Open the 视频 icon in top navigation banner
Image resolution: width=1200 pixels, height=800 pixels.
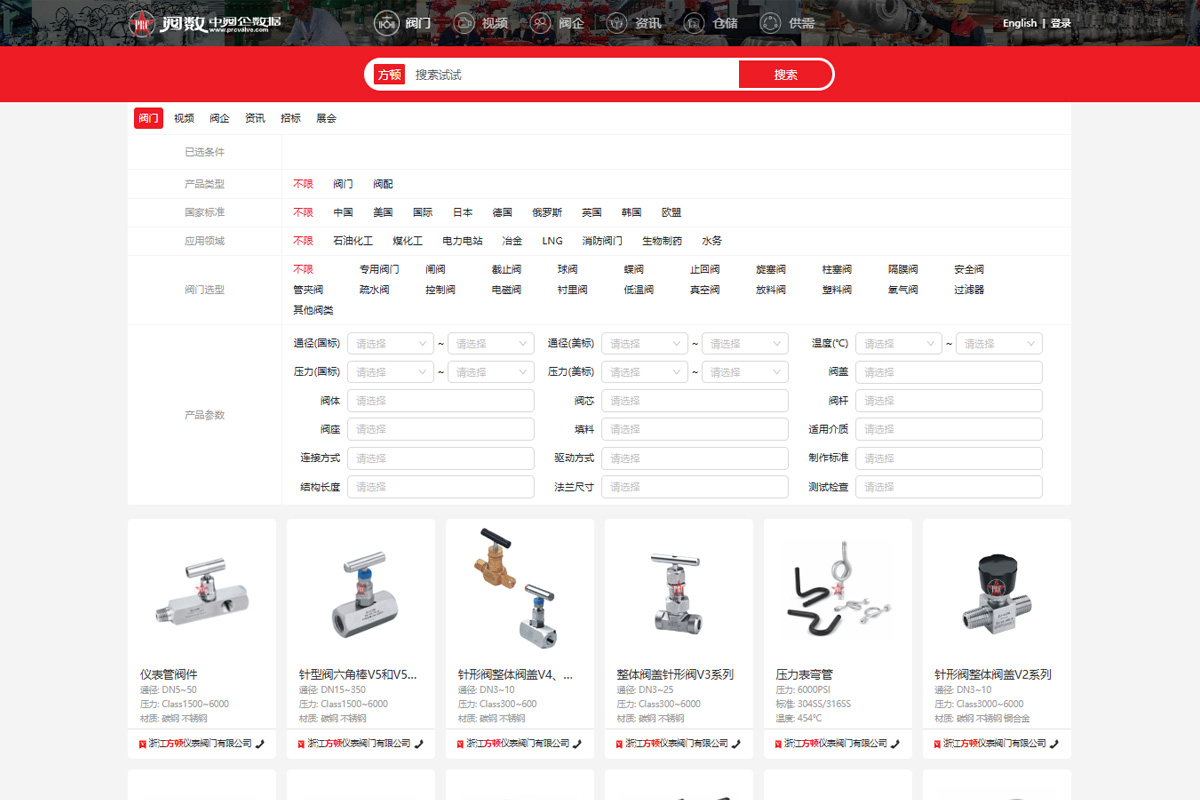coord(464,23)
